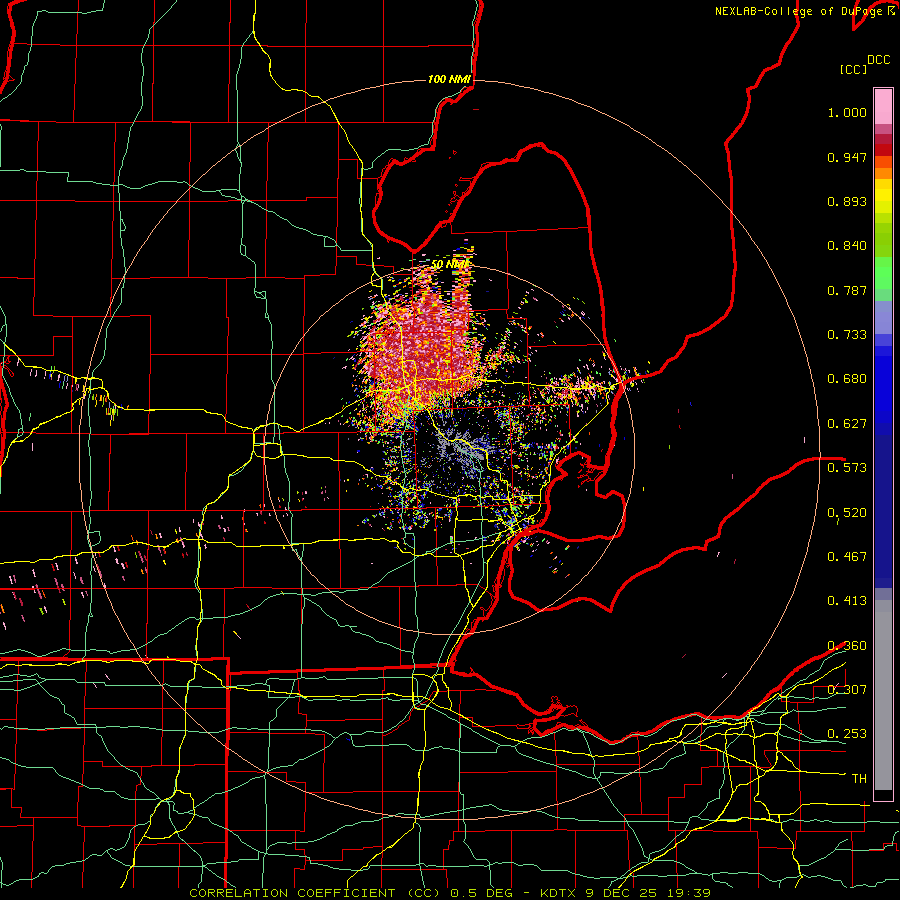Click the 0.307 legend value
Image resolution: width=900 pixels, height=900 pixels.
click(847, 690)
